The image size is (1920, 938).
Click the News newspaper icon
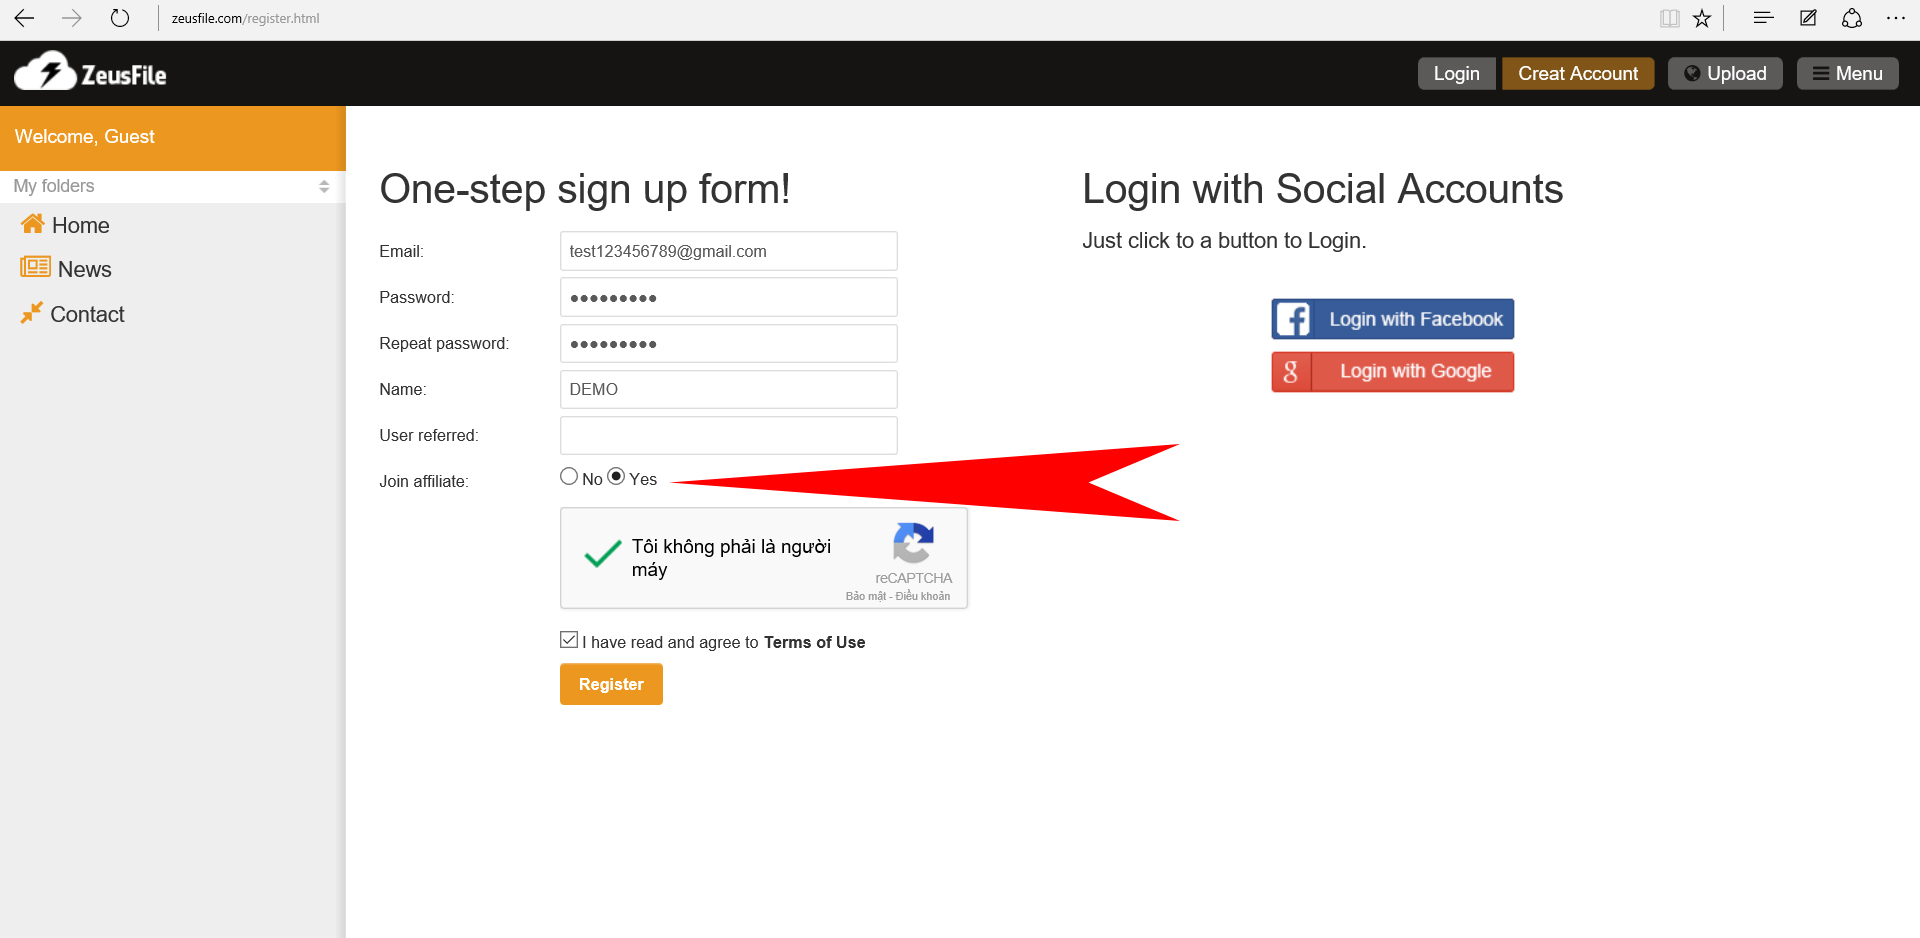[35, 267]
